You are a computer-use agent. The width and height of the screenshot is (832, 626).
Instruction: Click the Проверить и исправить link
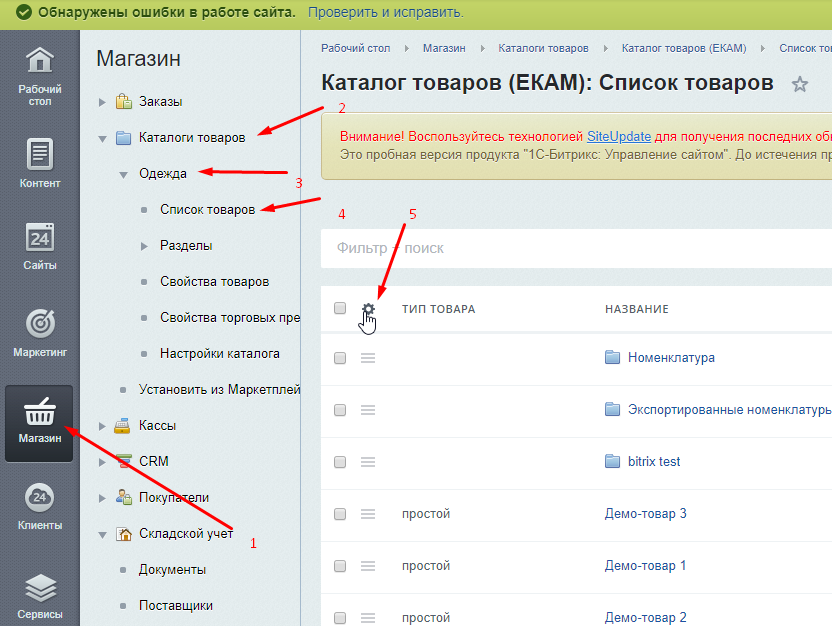point(386,12)
